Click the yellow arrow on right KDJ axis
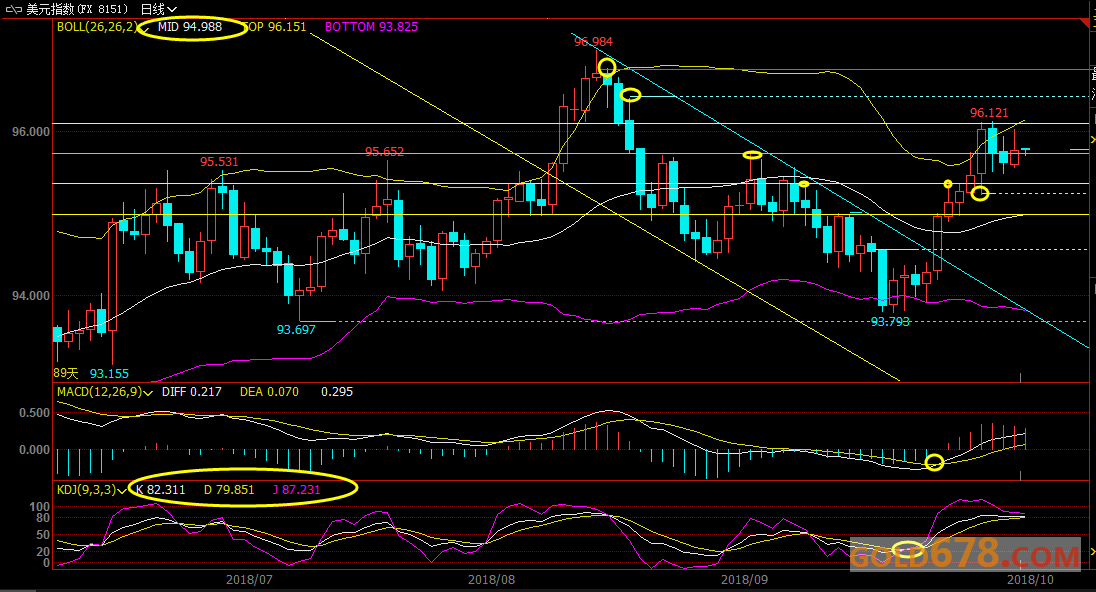 tap(1091, 551)
